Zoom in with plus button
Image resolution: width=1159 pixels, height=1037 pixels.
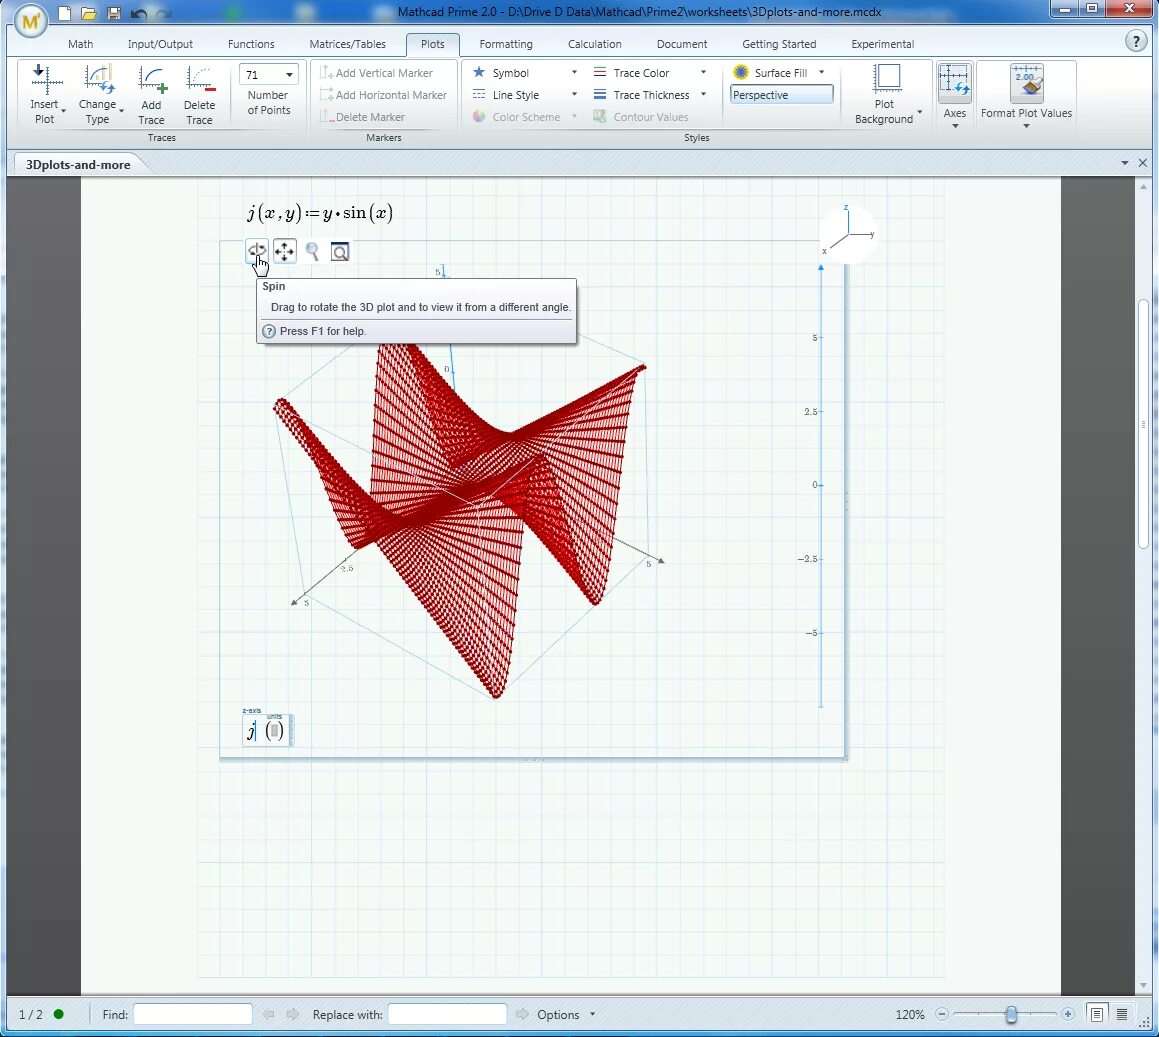pyautogui.click(x=1067, y=1014)
